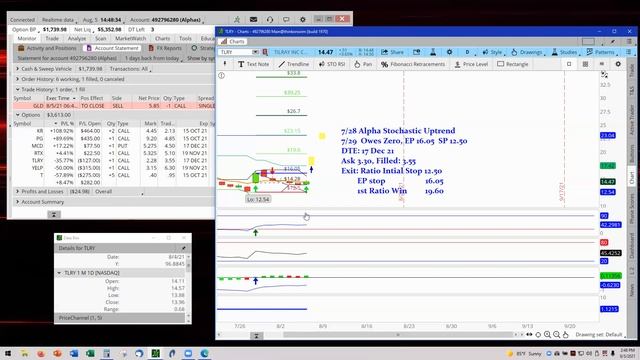Open messages envelope icon in main window

(x=253, y=19)
